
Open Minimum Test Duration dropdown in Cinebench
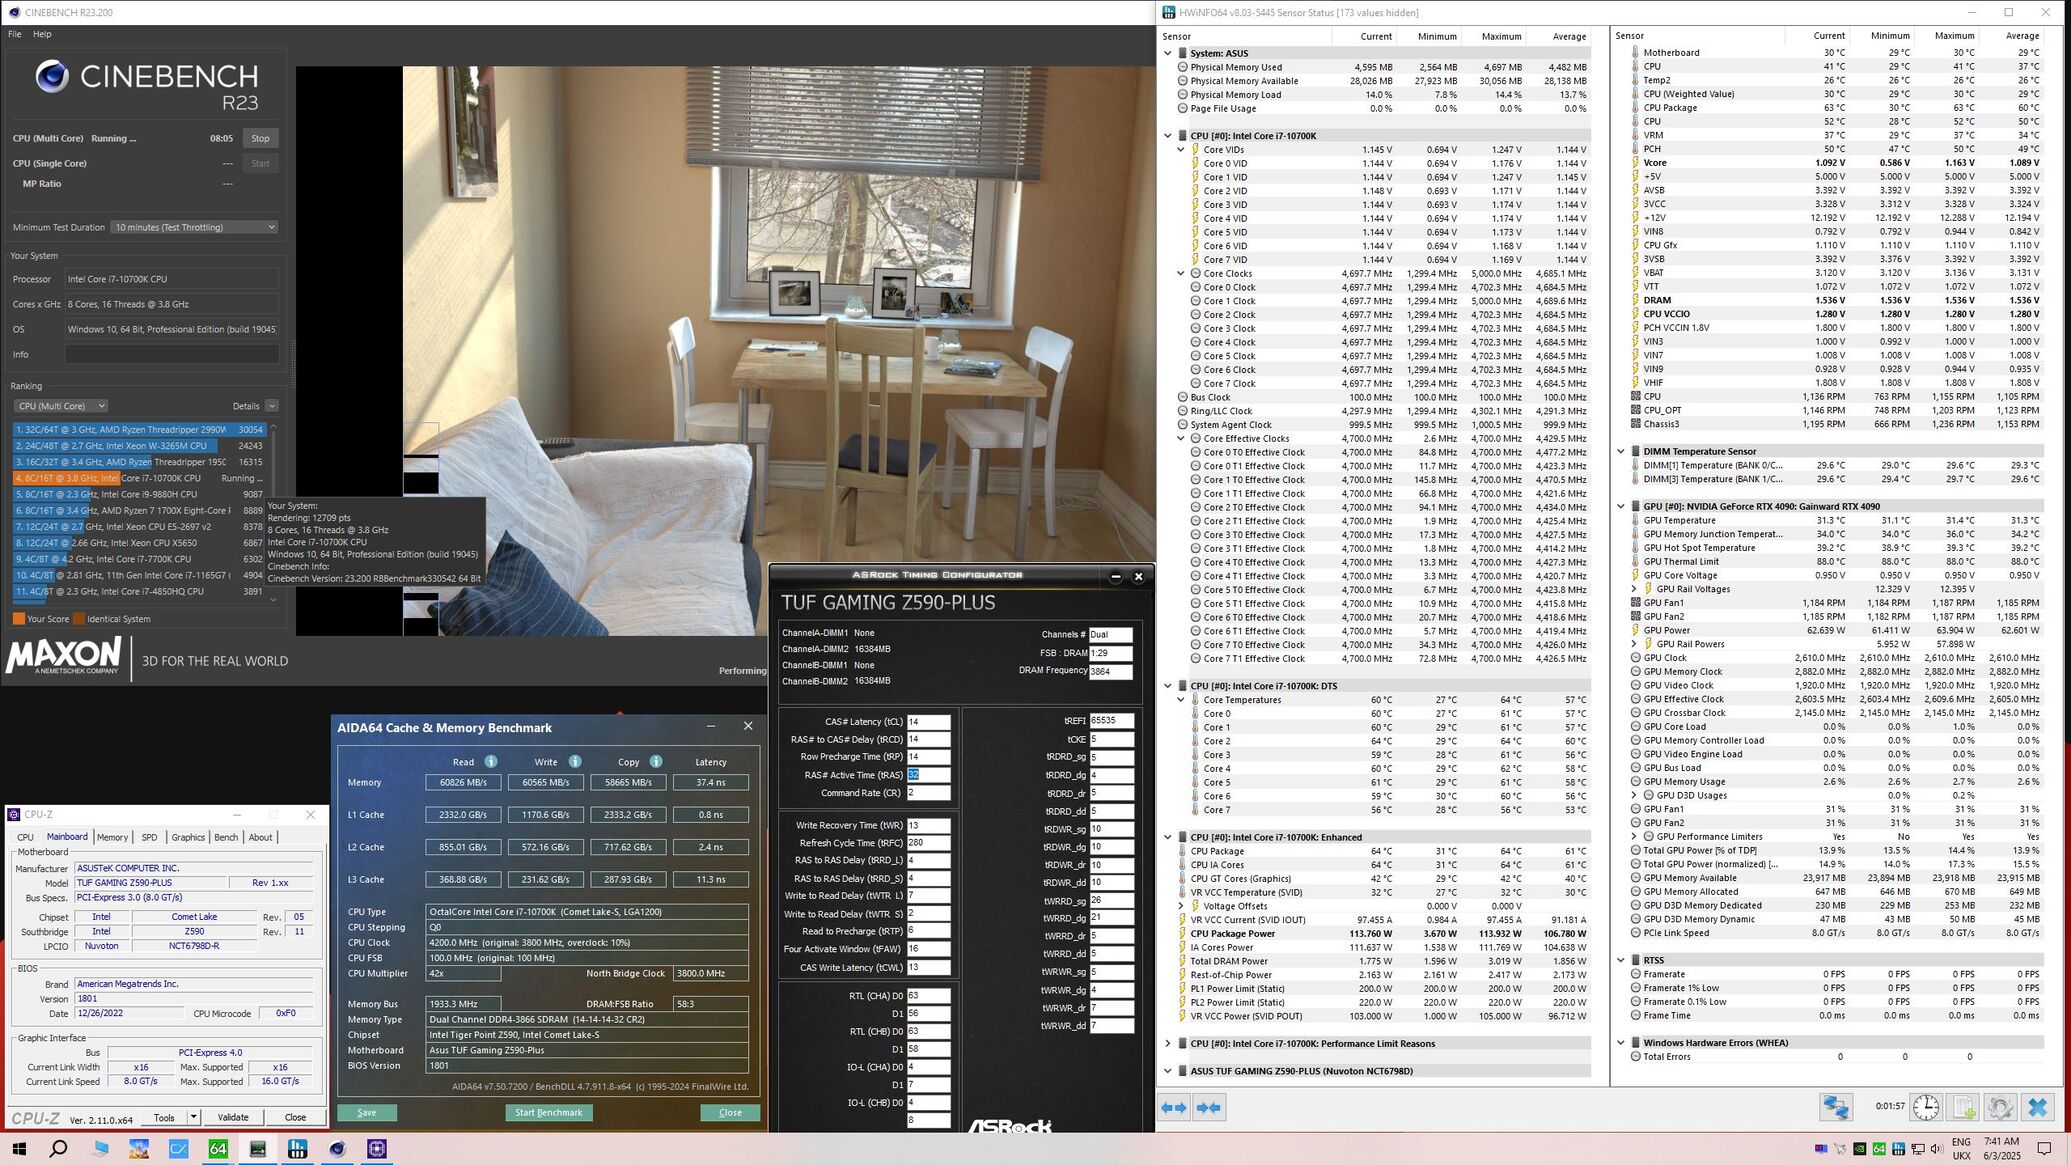(194, 227)
